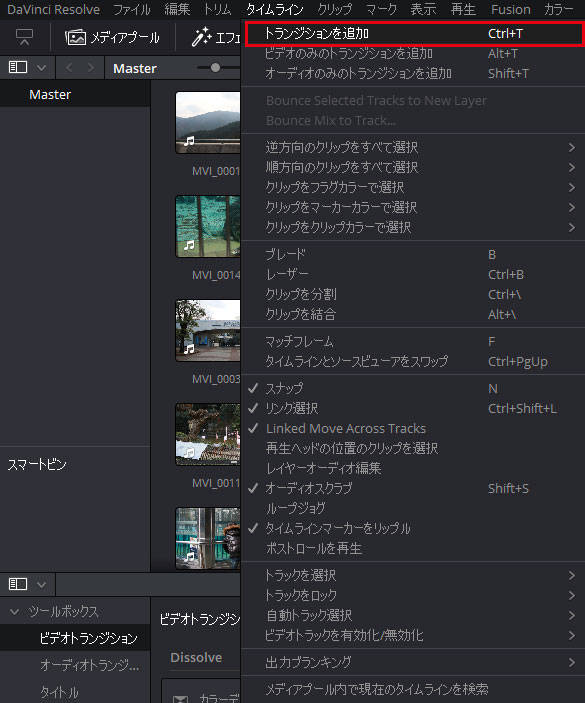Image resolution: width=585 pixels, height=703 pixels.
Task: Click the Media Pool icon in toolbar
Action: [x=75, y=37]
